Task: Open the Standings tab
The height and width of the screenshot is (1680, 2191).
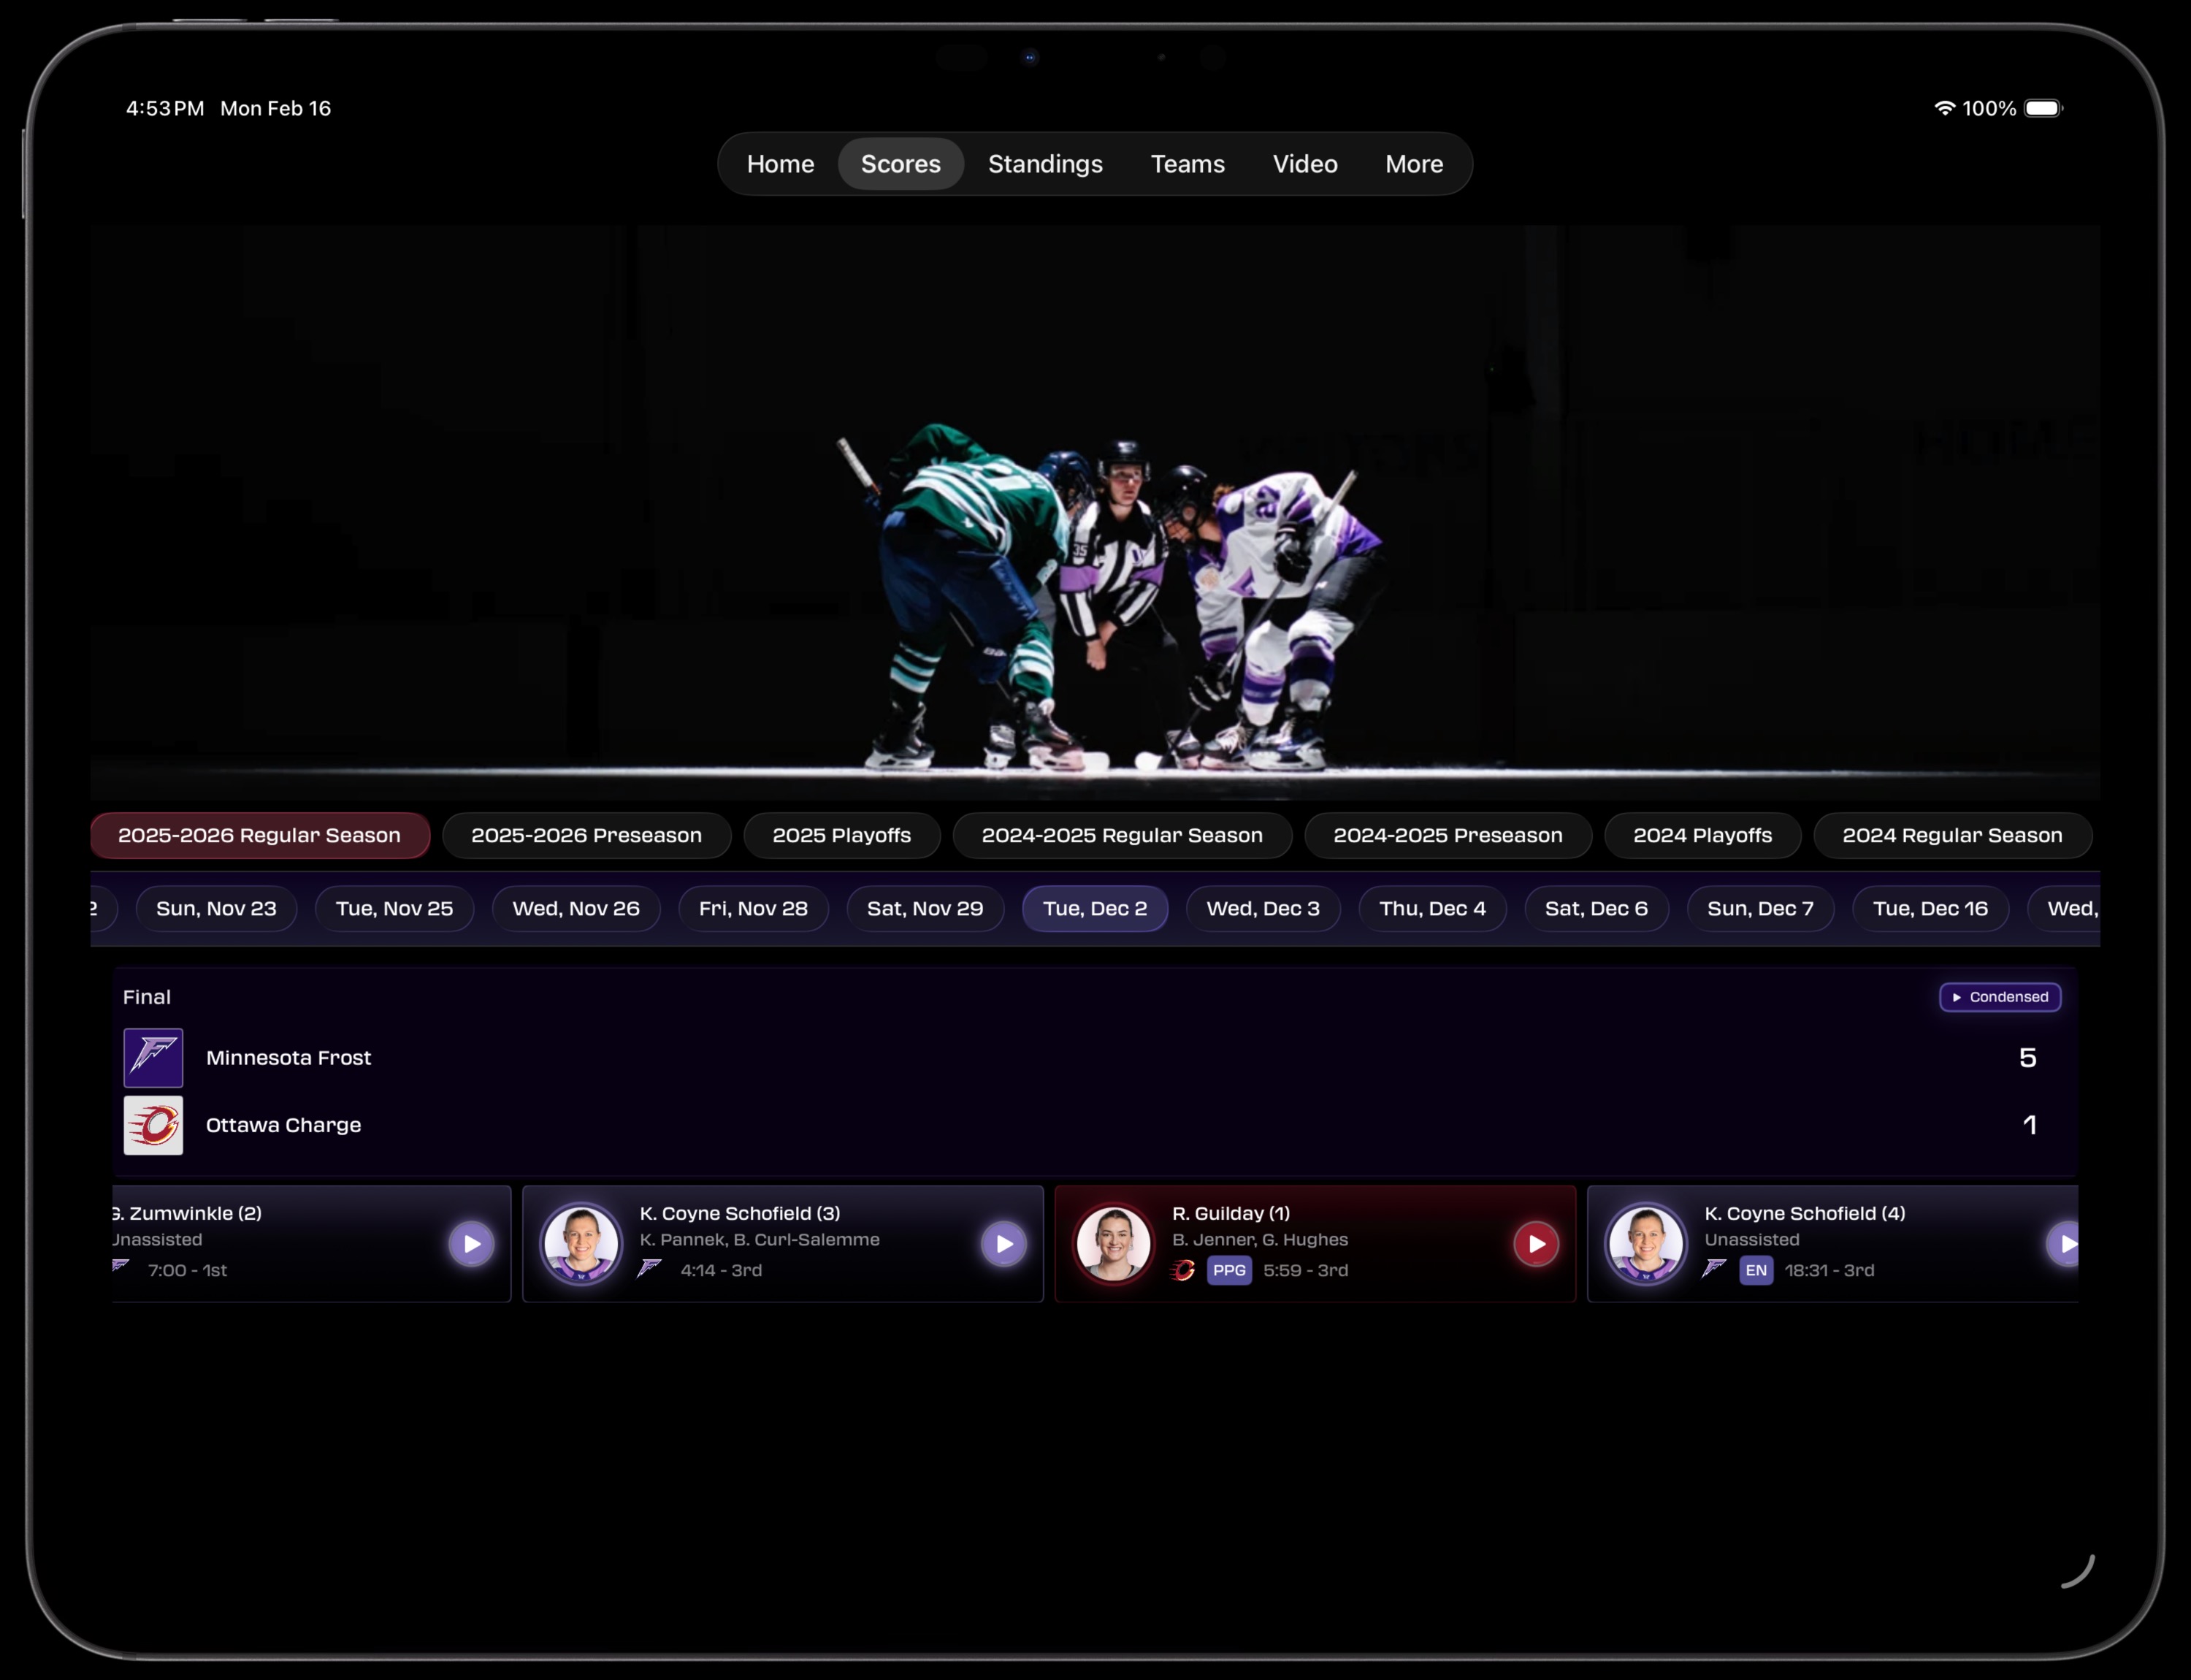Action: [1045, 164]
